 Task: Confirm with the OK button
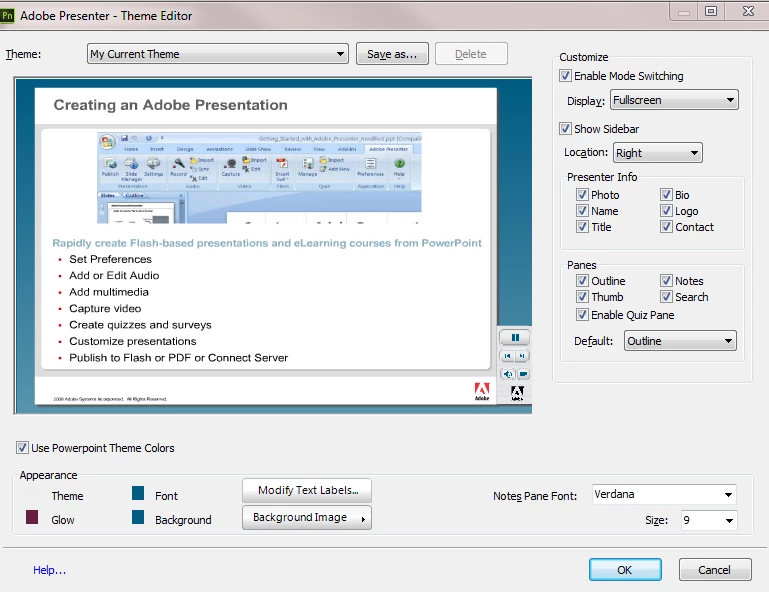point(625,570)
